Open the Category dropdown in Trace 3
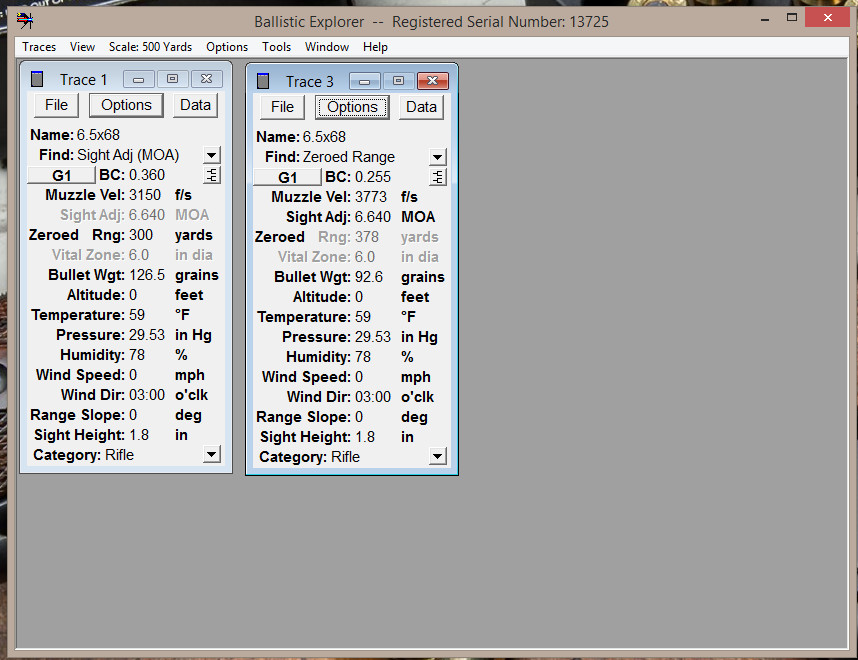 coord(438,456)
